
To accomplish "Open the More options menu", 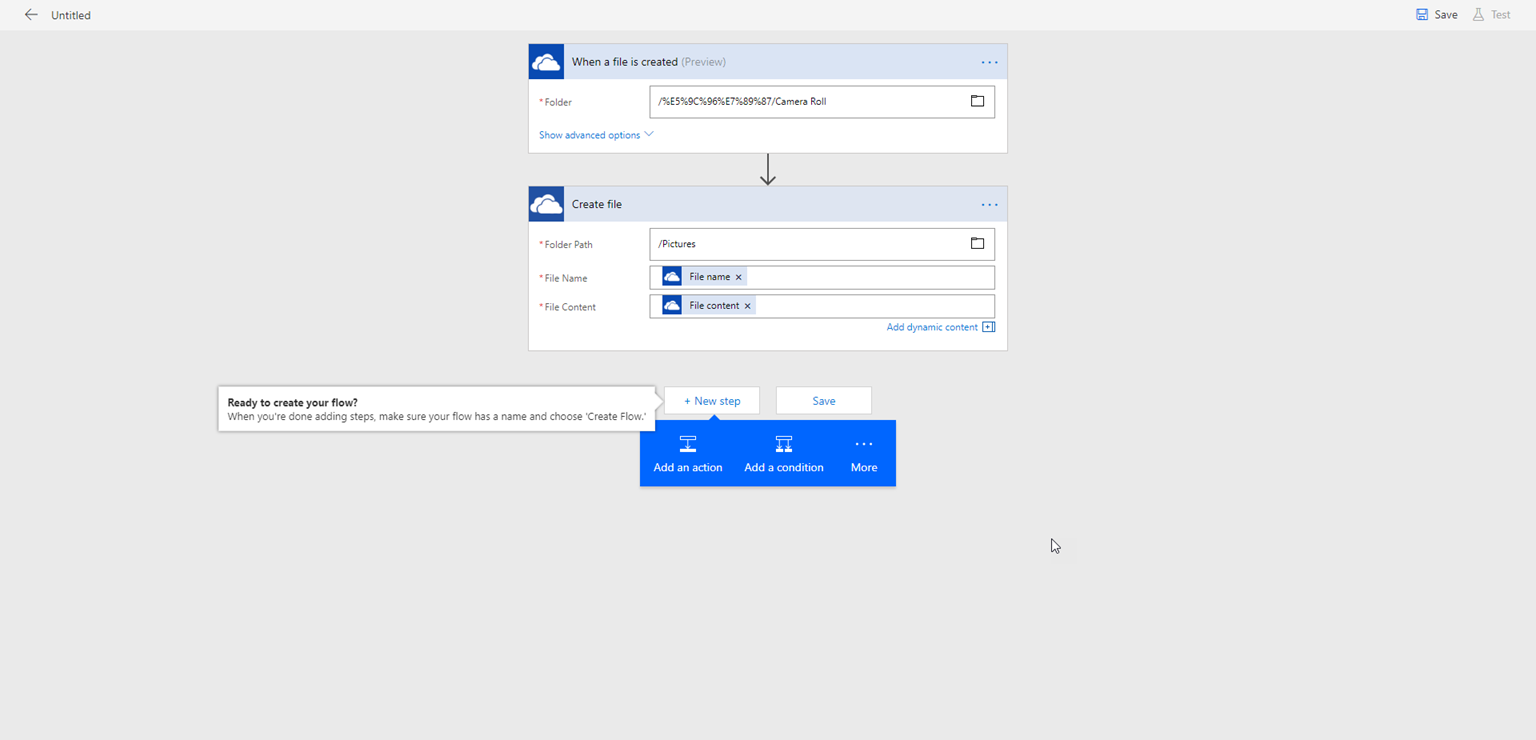I will pos(864,454).
